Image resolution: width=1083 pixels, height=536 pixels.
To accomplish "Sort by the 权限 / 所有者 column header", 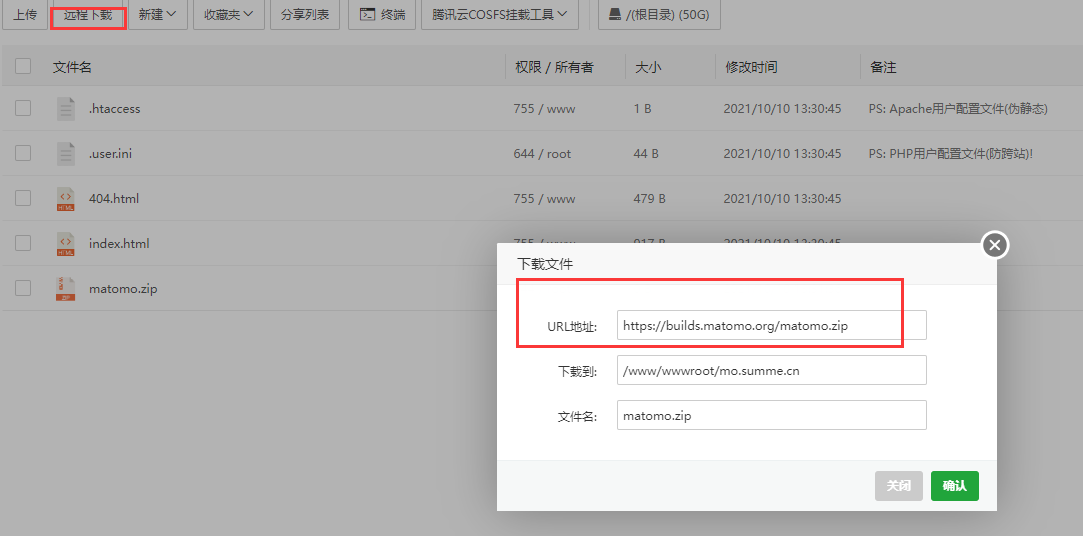I will click(555, 67).
